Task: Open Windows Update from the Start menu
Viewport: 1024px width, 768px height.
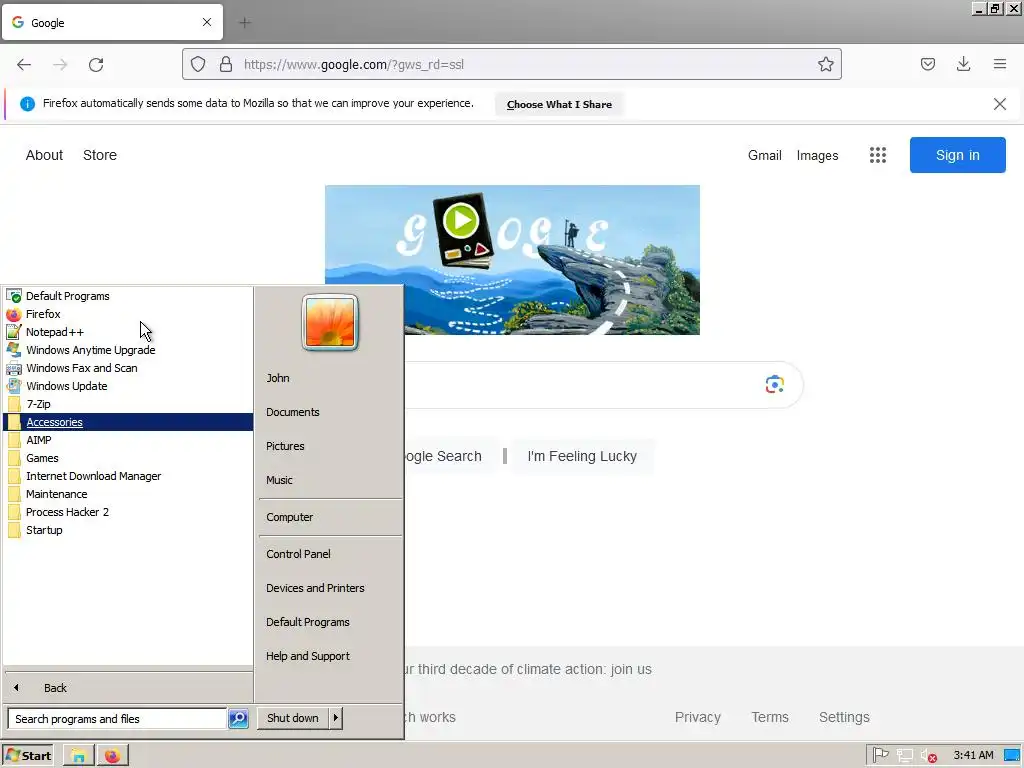Action: [128, 386]
